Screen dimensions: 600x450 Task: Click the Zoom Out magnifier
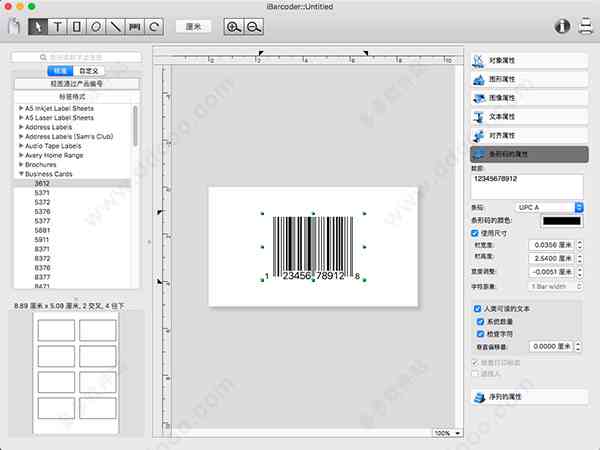pos(254,27)
